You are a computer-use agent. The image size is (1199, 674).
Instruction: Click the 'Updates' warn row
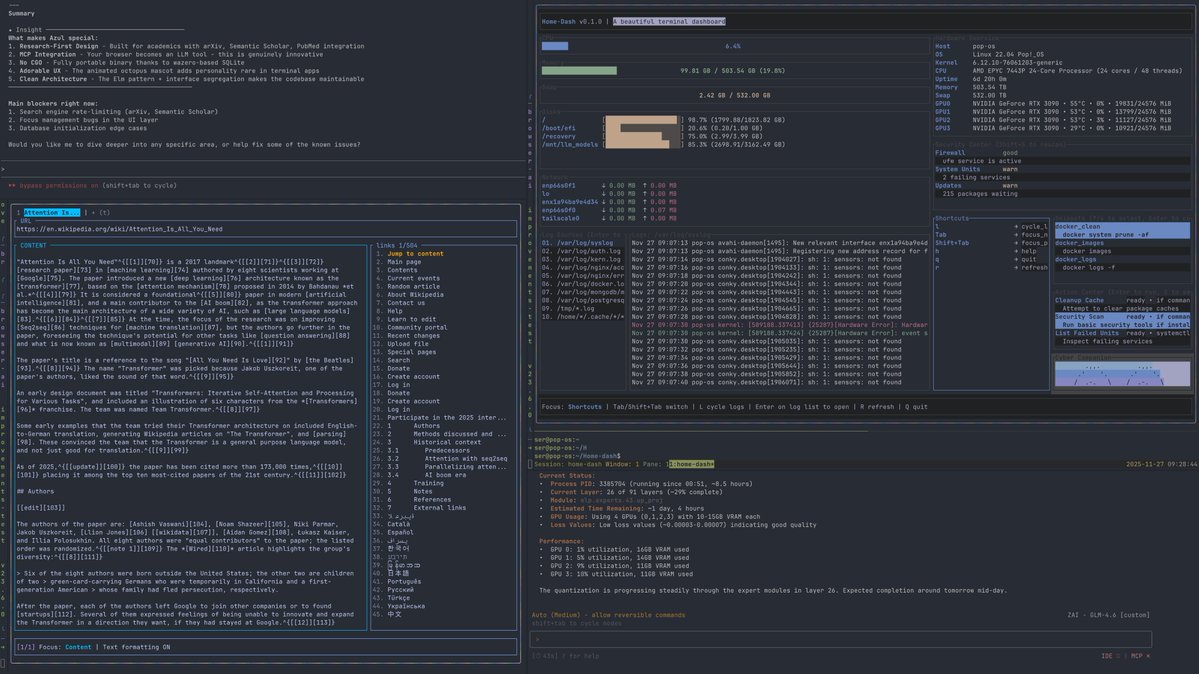(x=1061, y=185)
